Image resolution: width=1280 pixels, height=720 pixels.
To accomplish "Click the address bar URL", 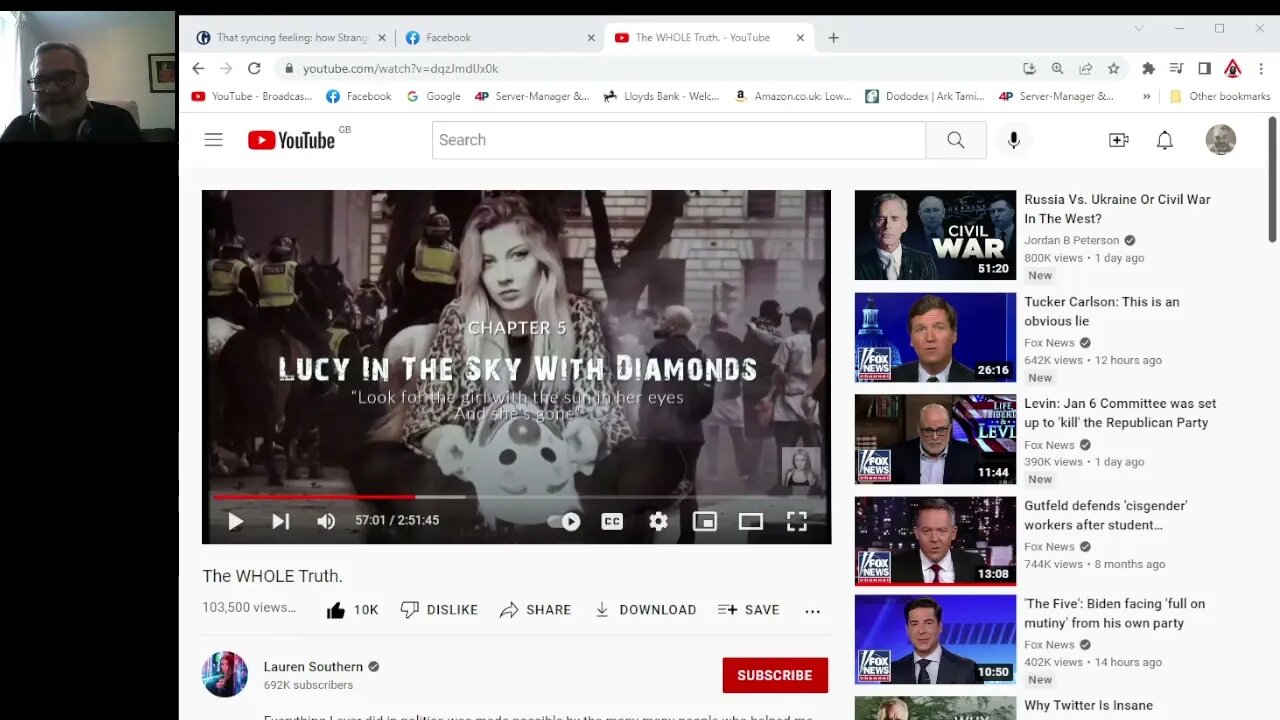I will click(x=400, y=69).
